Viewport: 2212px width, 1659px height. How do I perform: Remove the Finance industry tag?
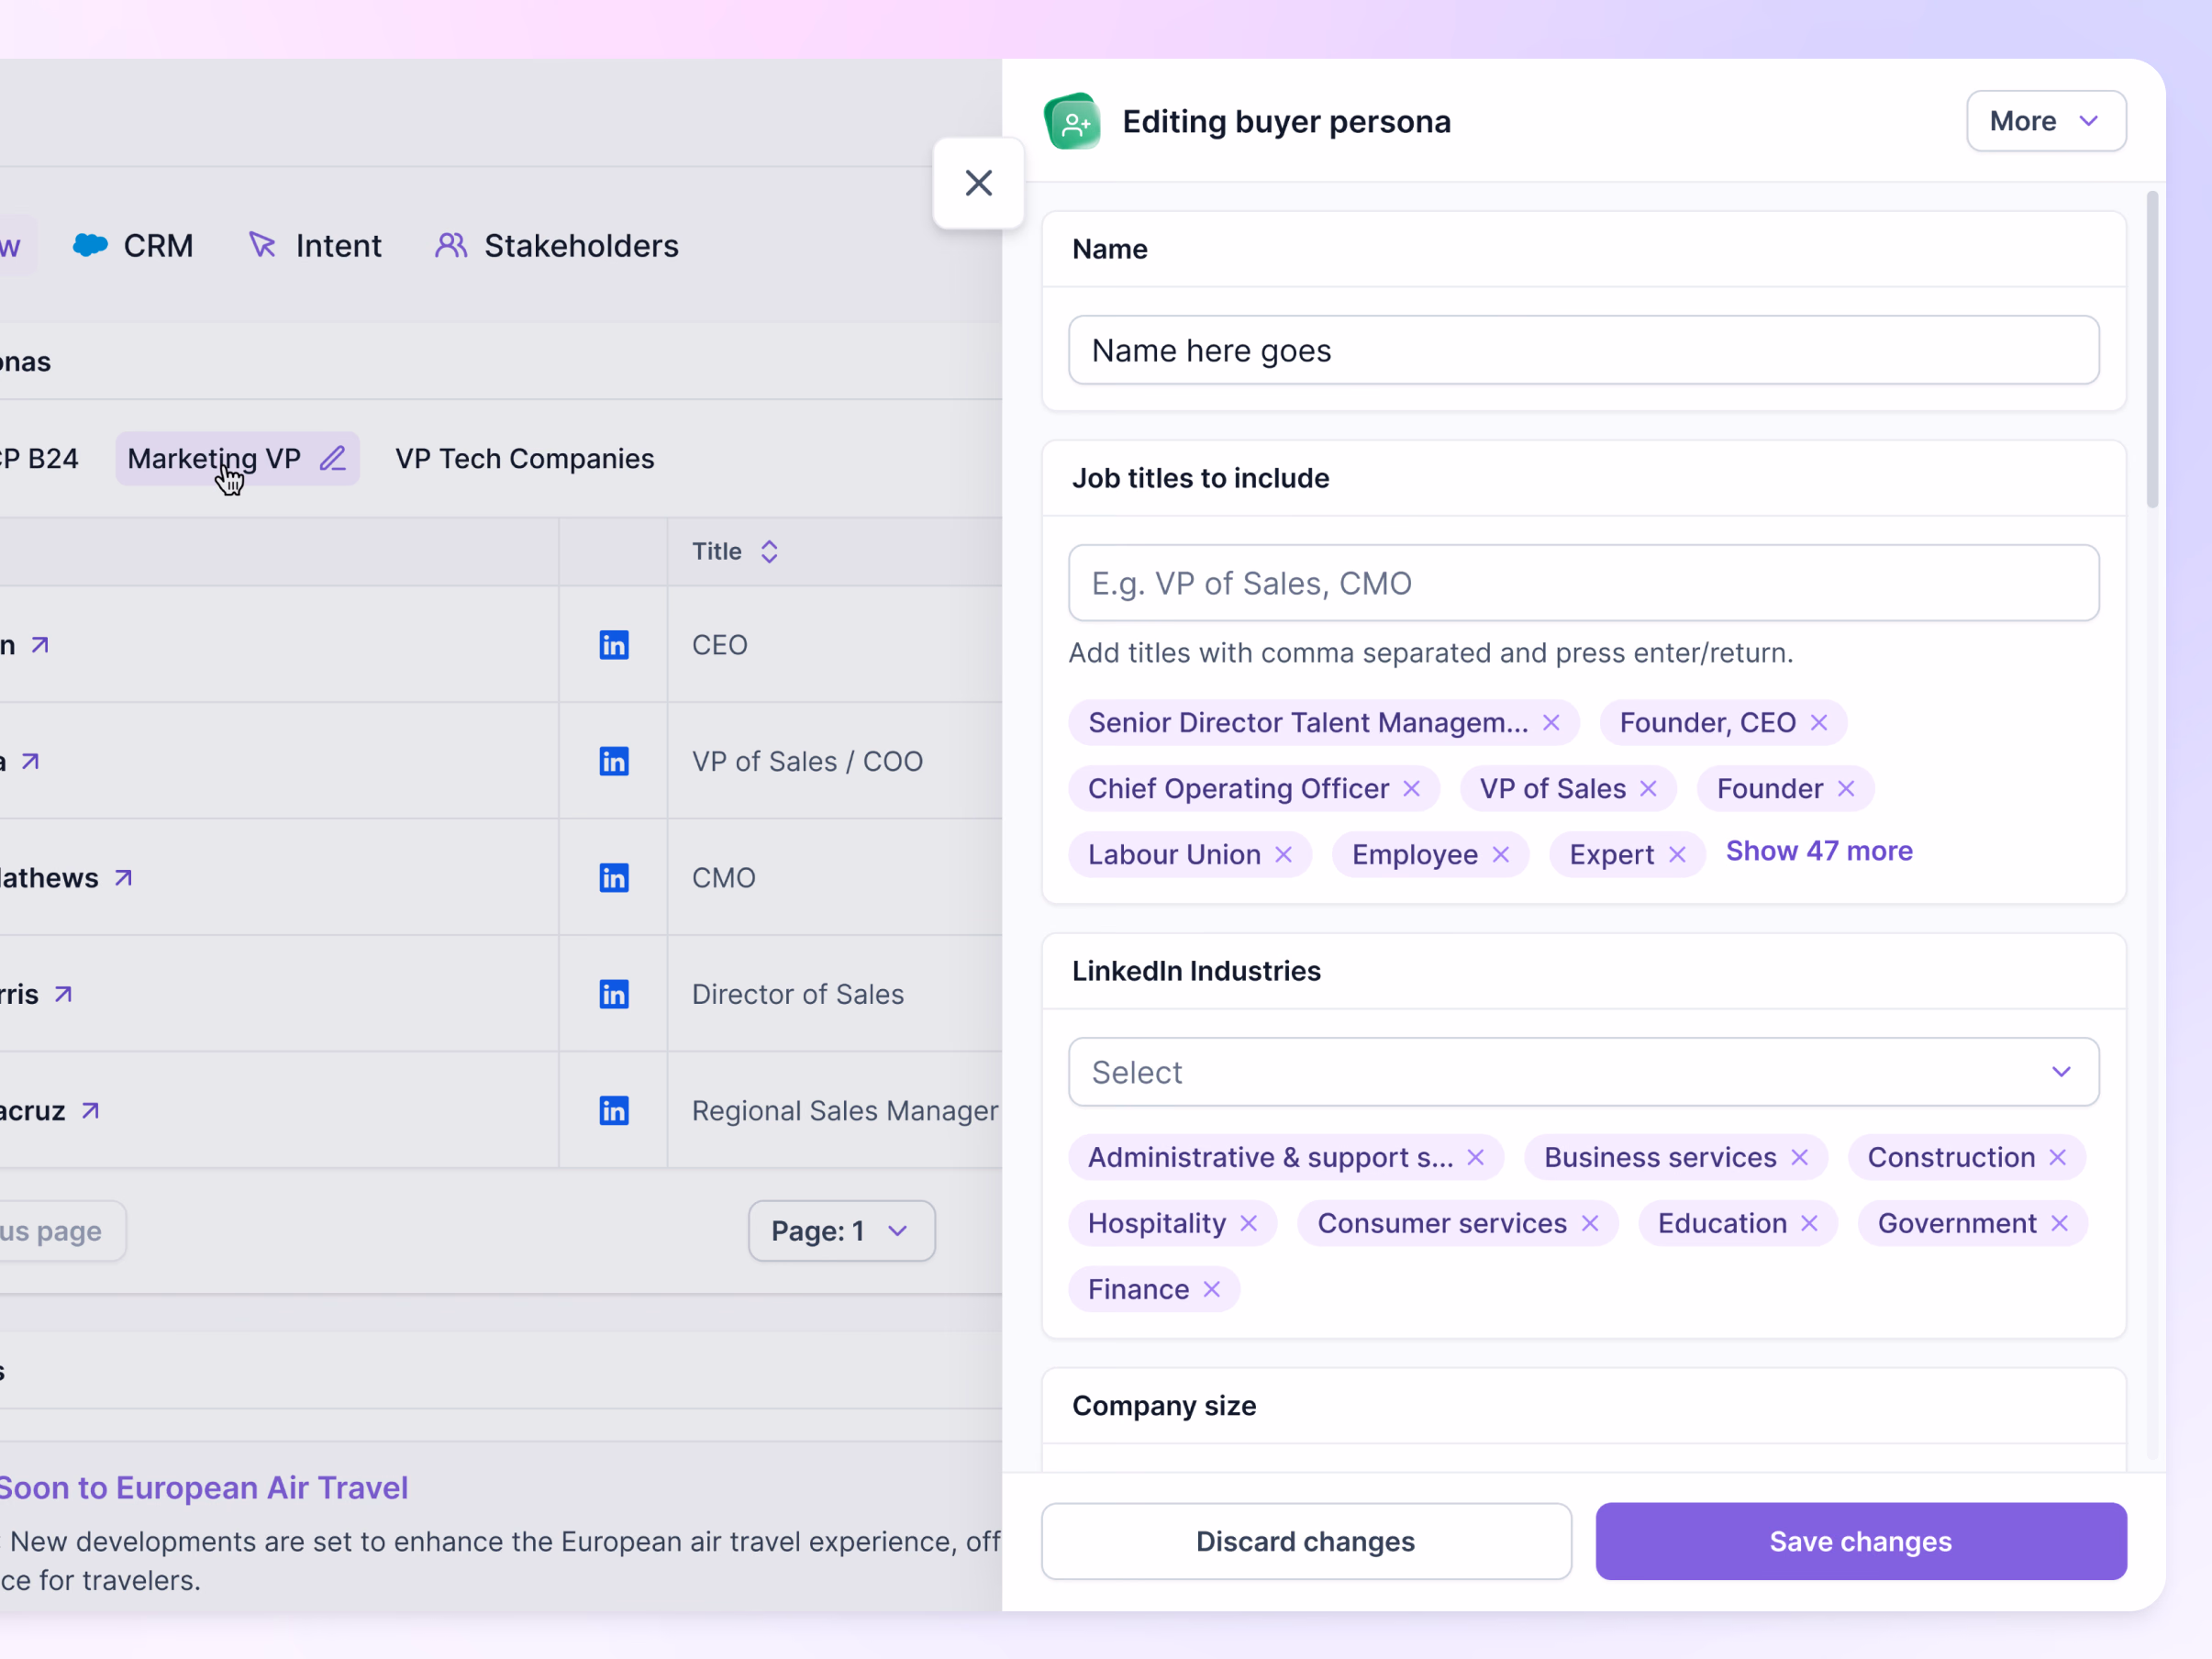click(1212, 1289)
